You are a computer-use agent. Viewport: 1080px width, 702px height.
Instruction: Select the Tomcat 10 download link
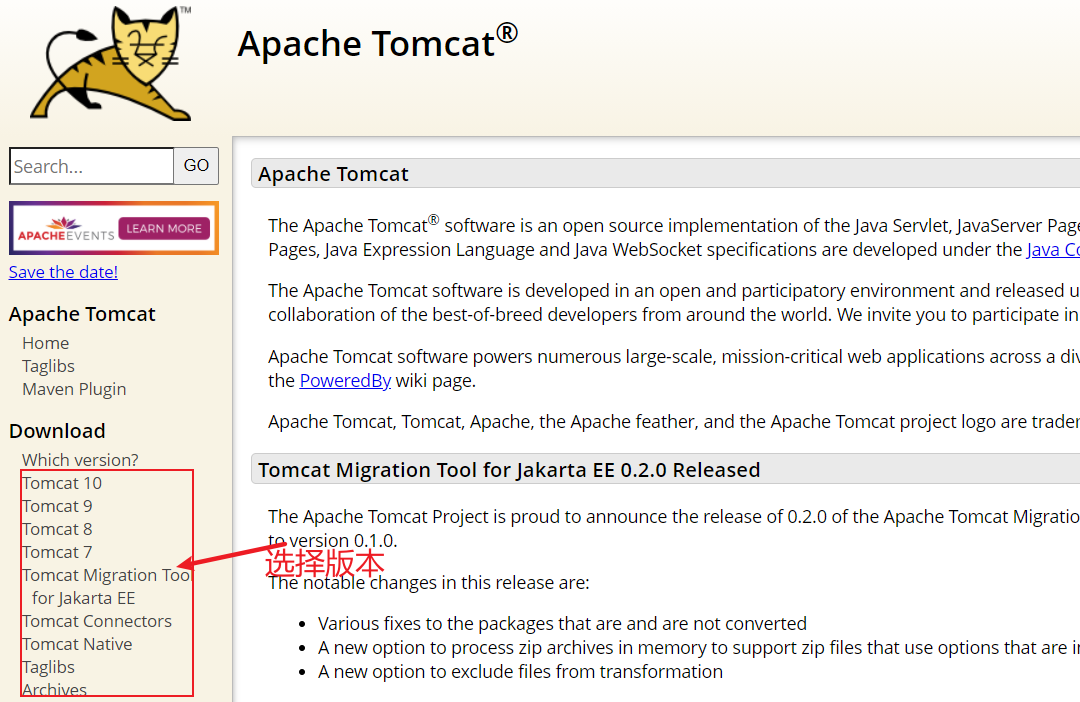62,483
